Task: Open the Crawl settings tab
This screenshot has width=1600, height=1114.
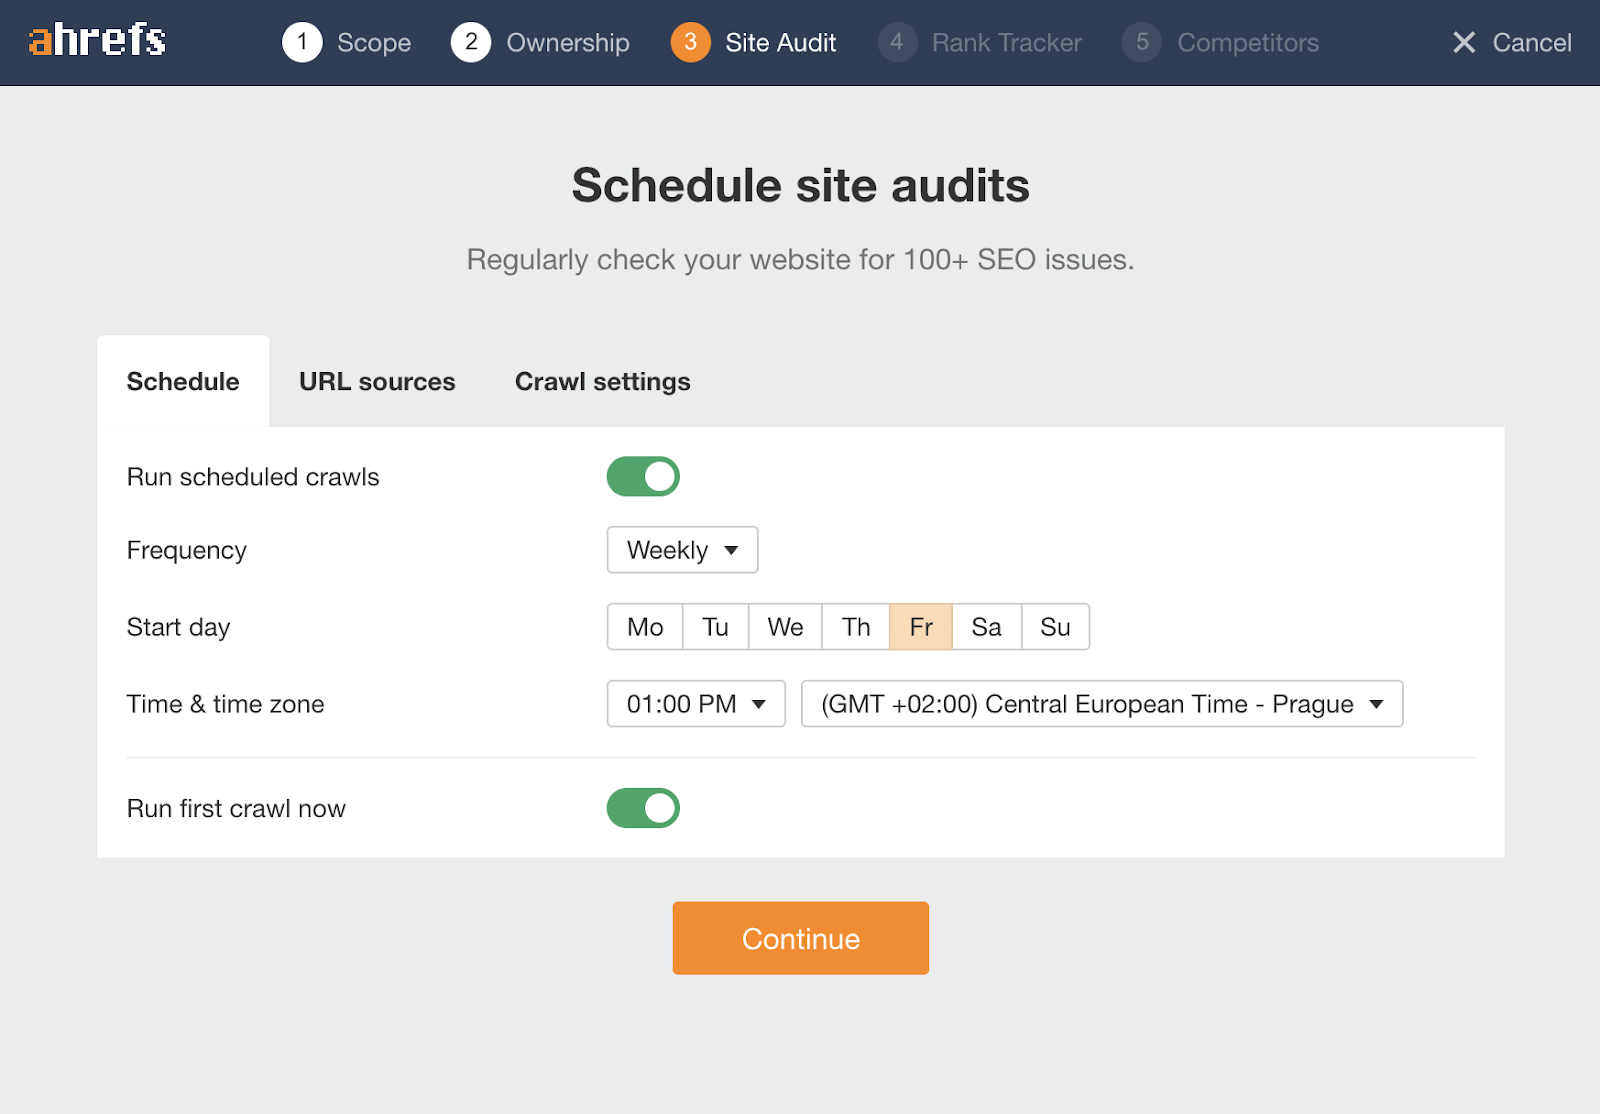Action: pyautogui.click(x=602, y=382)
